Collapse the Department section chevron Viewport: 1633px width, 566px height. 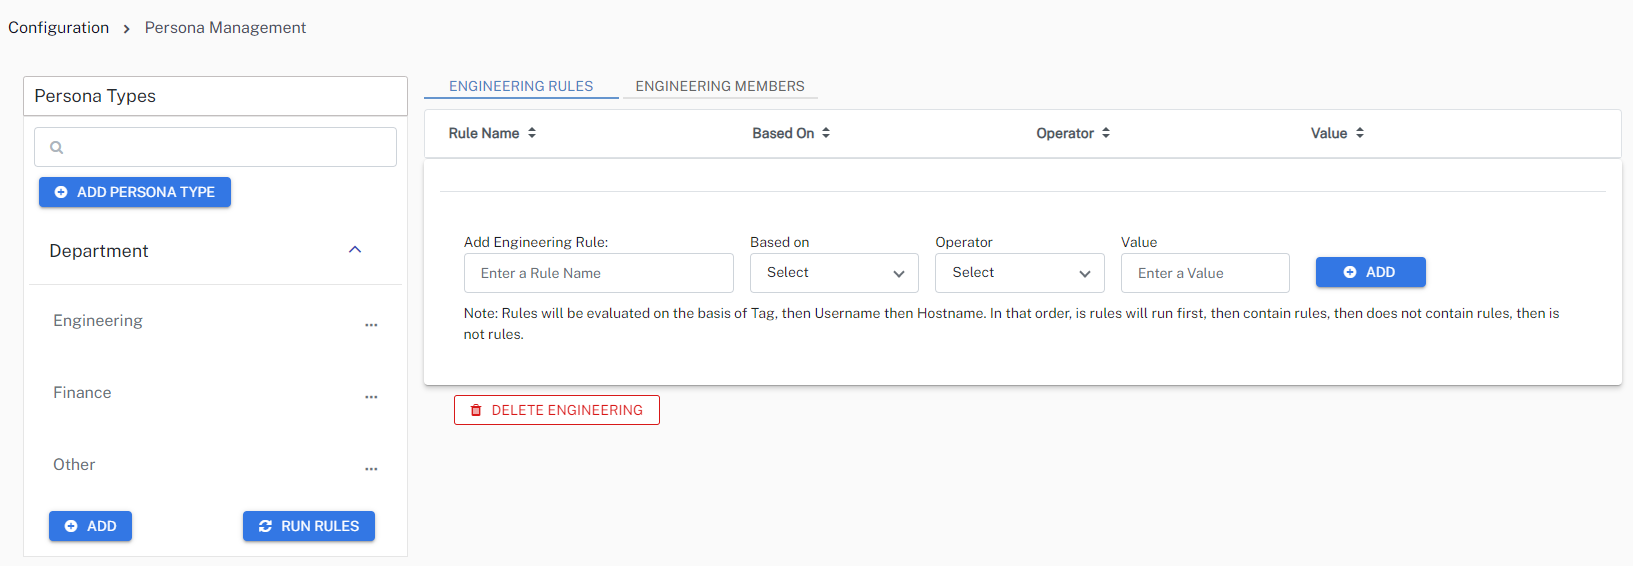[355, 250]
